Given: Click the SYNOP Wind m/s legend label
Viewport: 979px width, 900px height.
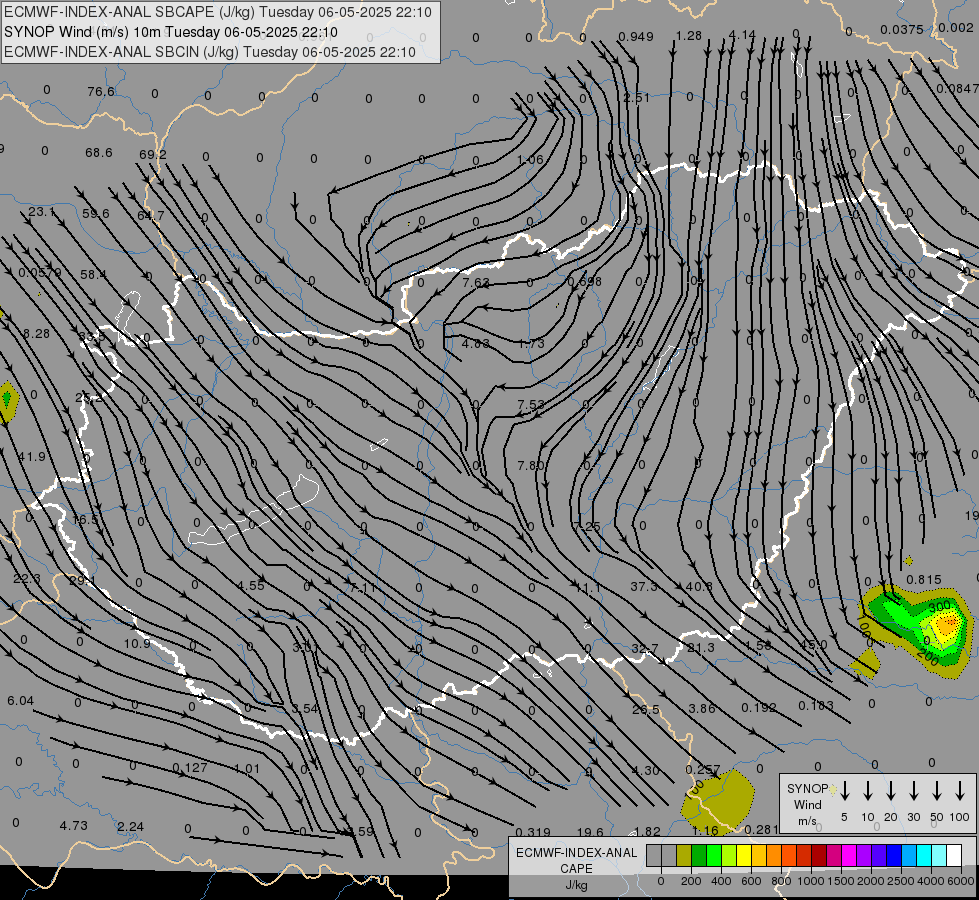Looking at the screenshot, I should click(x=808, y=804).
